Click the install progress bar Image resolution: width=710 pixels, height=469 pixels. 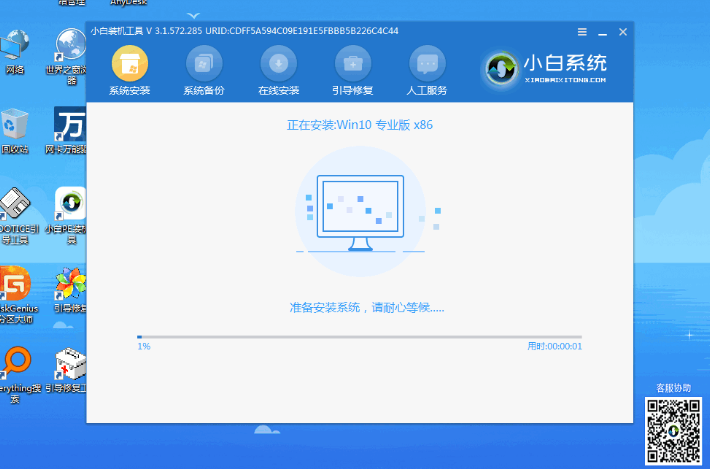click(360, 337)
